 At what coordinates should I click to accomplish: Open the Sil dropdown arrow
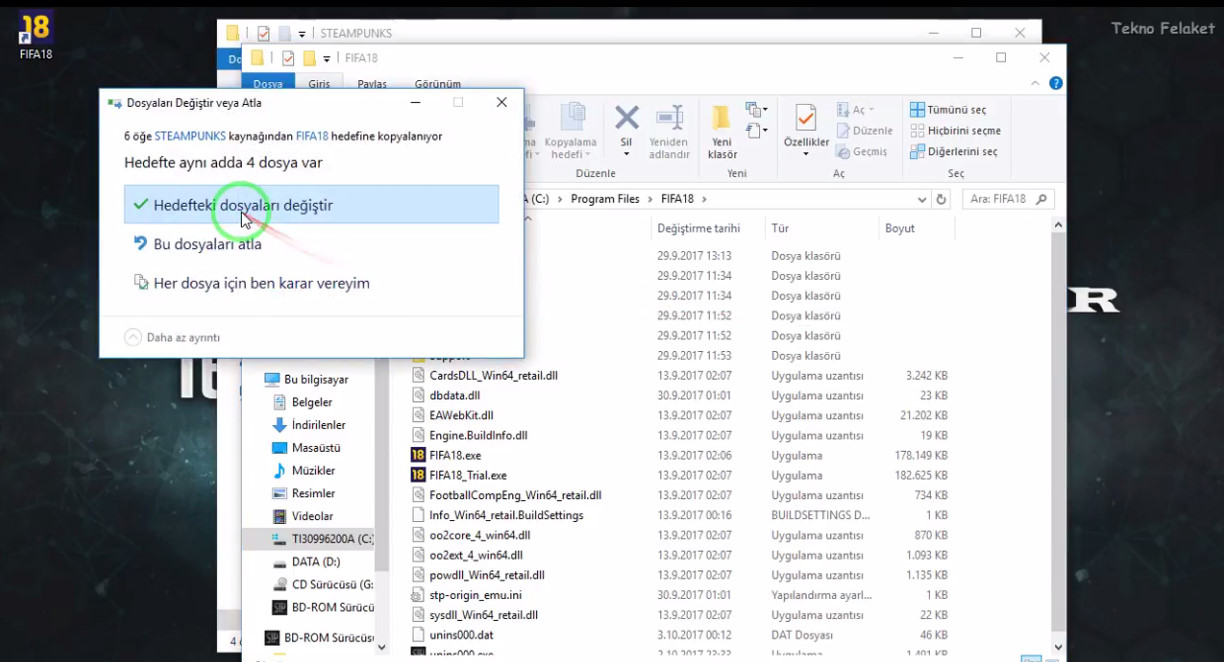click(626, 155)
